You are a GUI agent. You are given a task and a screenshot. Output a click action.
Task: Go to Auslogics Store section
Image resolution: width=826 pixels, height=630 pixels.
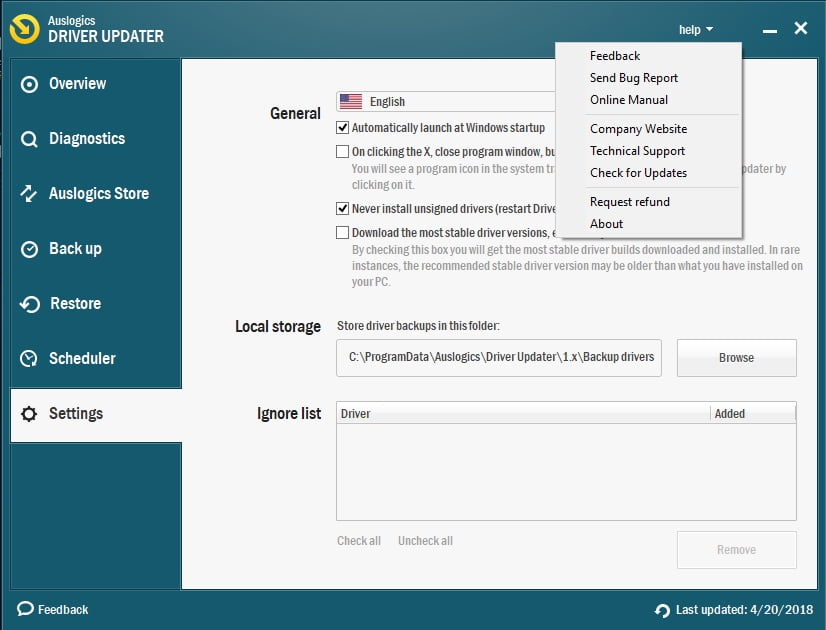click(96, 193)
